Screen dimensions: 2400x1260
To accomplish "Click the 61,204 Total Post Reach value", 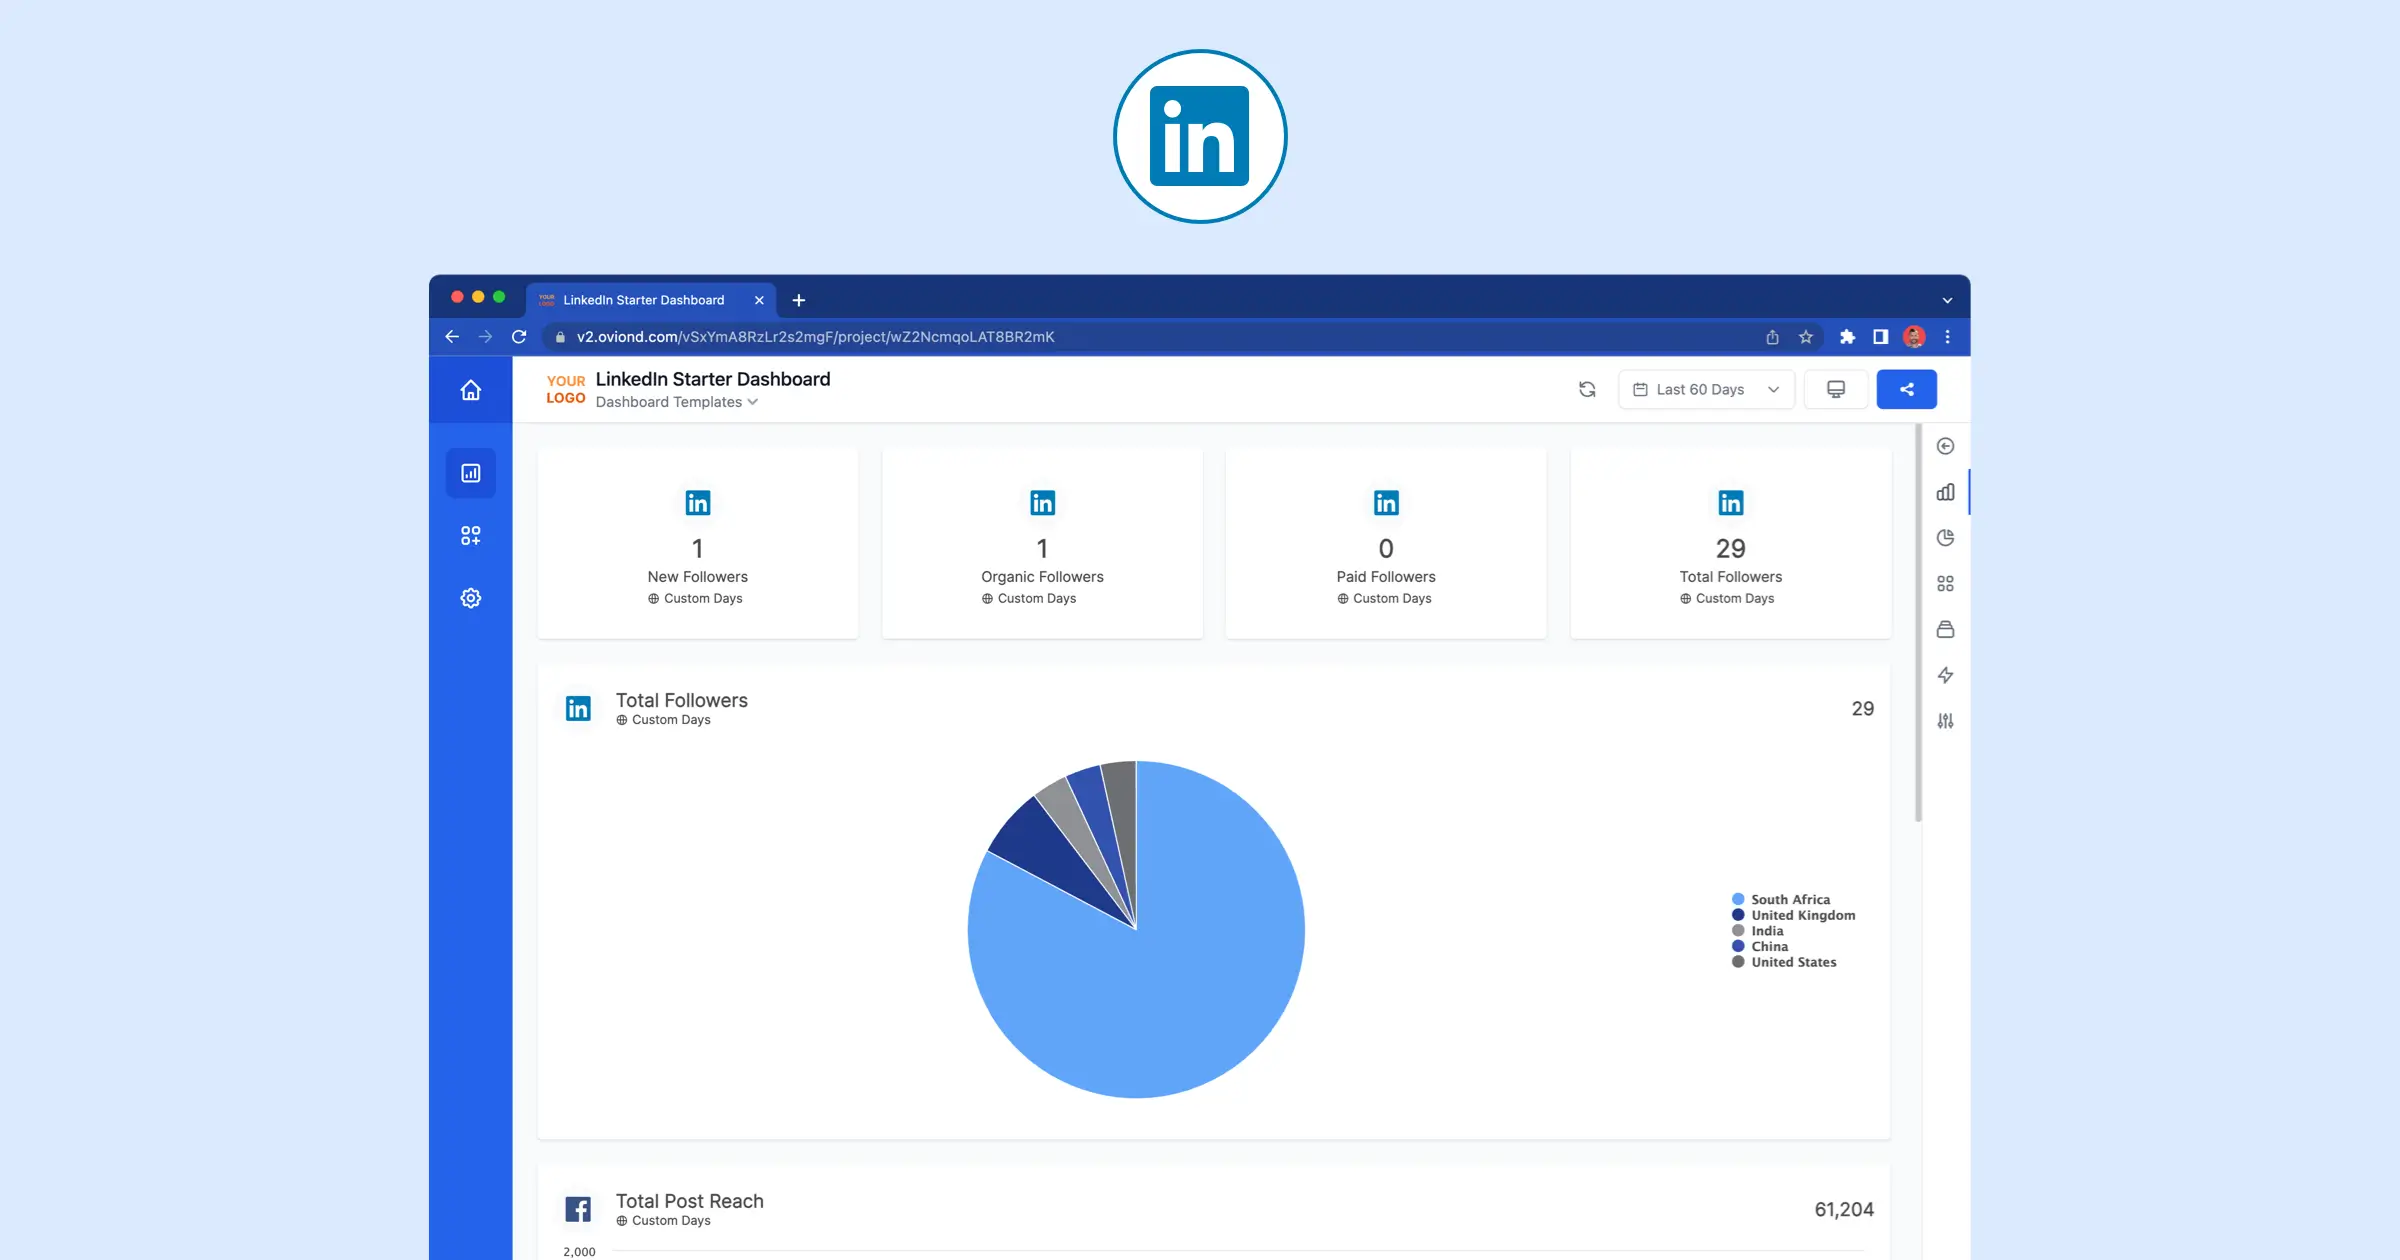I will (1844, 1209).
